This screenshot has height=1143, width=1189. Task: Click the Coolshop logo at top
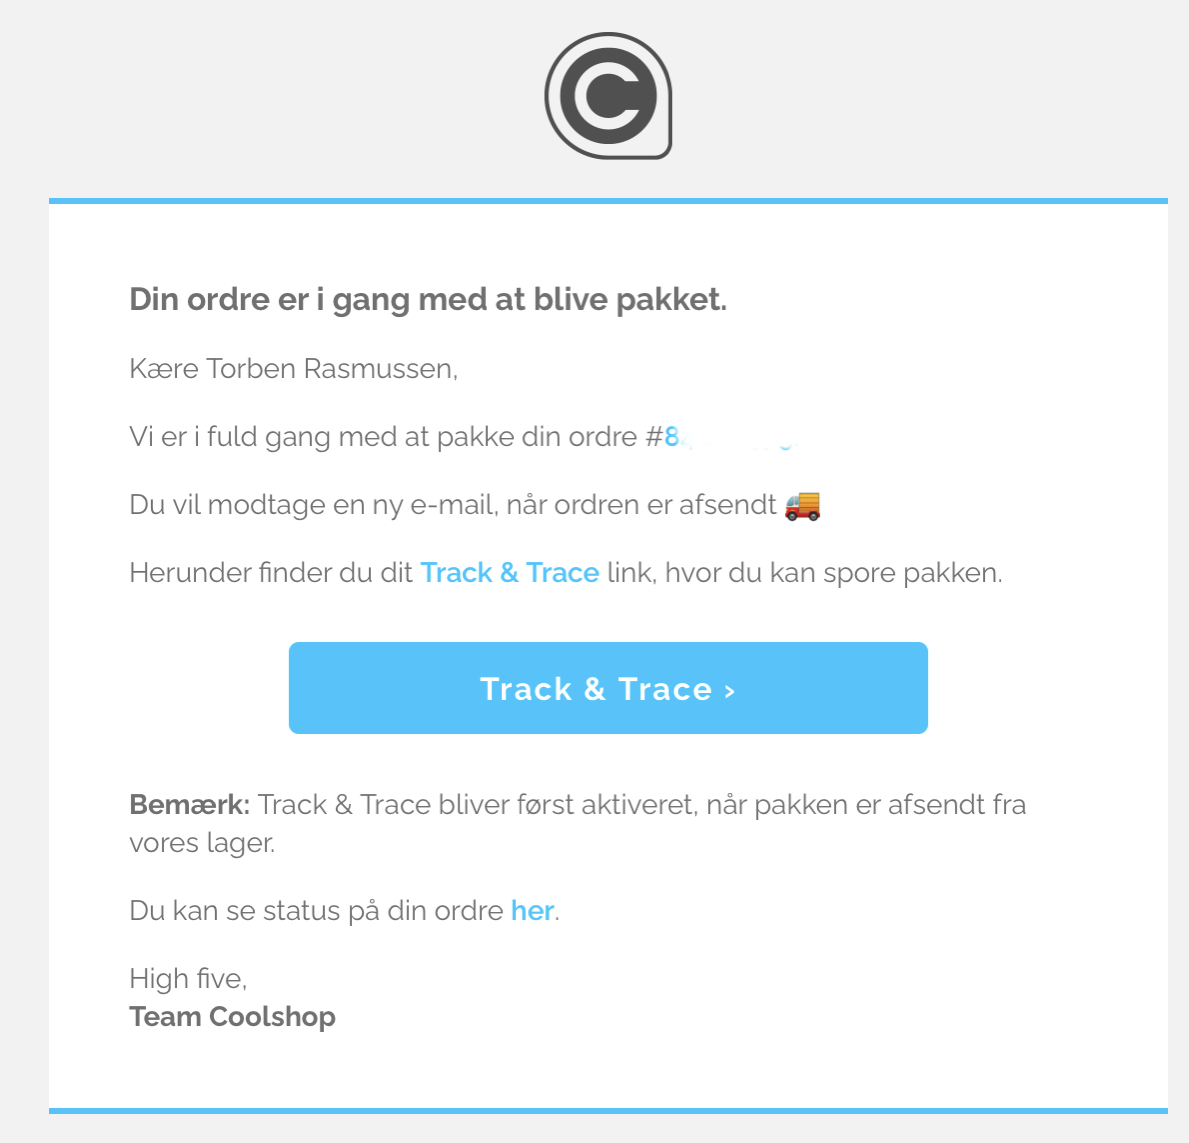(608, 96)
